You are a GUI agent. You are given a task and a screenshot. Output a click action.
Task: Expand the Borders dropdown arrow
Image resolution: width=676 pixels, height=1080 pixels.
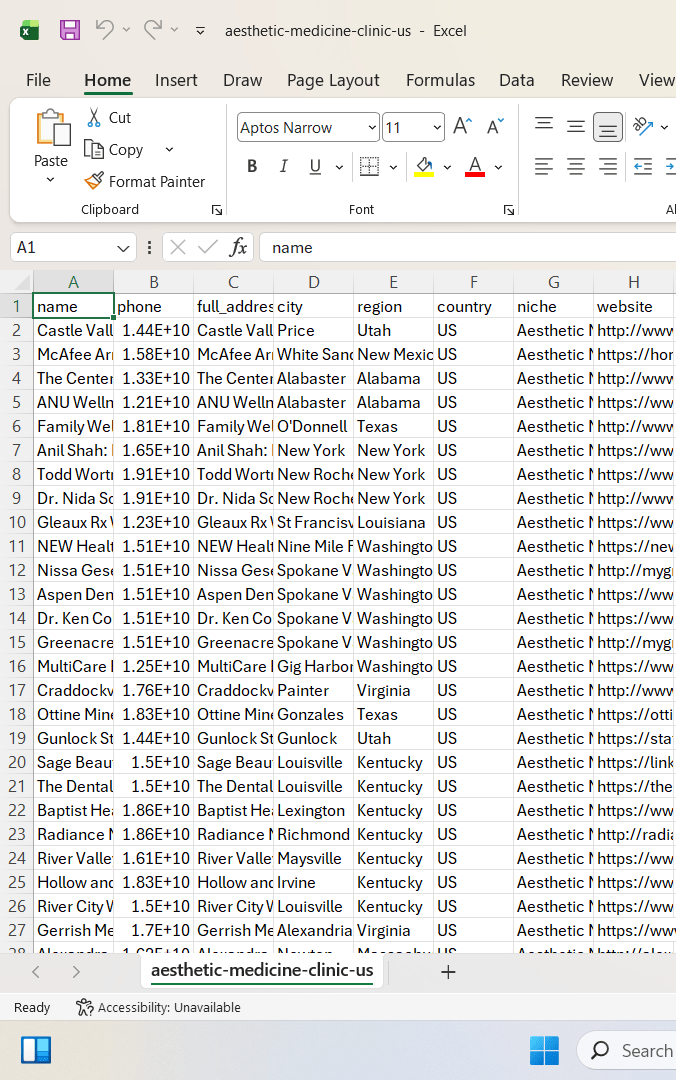(393, 167)
